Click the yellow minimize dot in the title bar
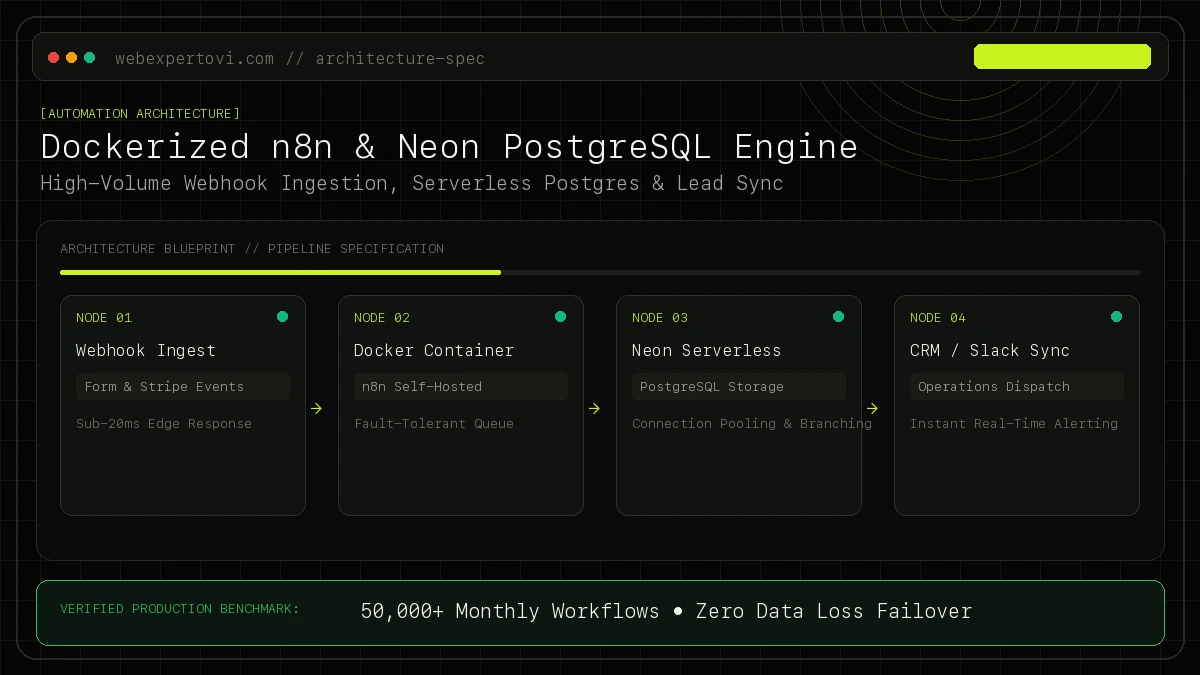 (72, 58)
